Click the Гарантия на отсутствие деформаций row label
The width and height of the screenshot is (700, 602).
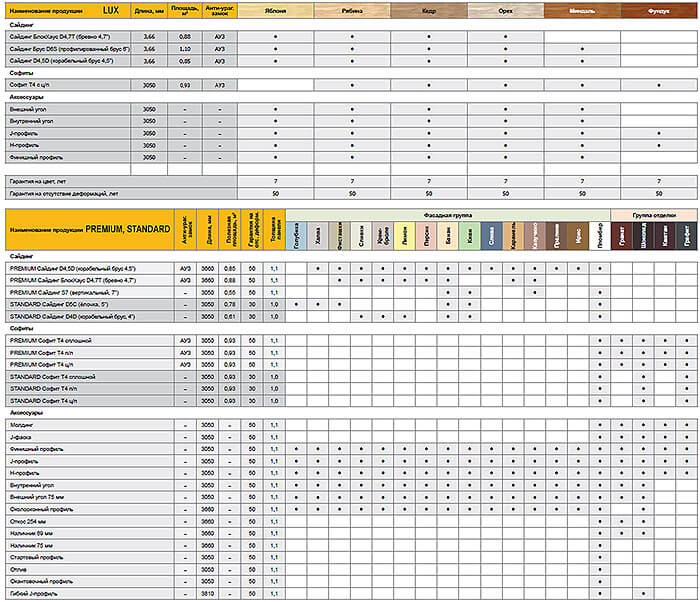64,194
